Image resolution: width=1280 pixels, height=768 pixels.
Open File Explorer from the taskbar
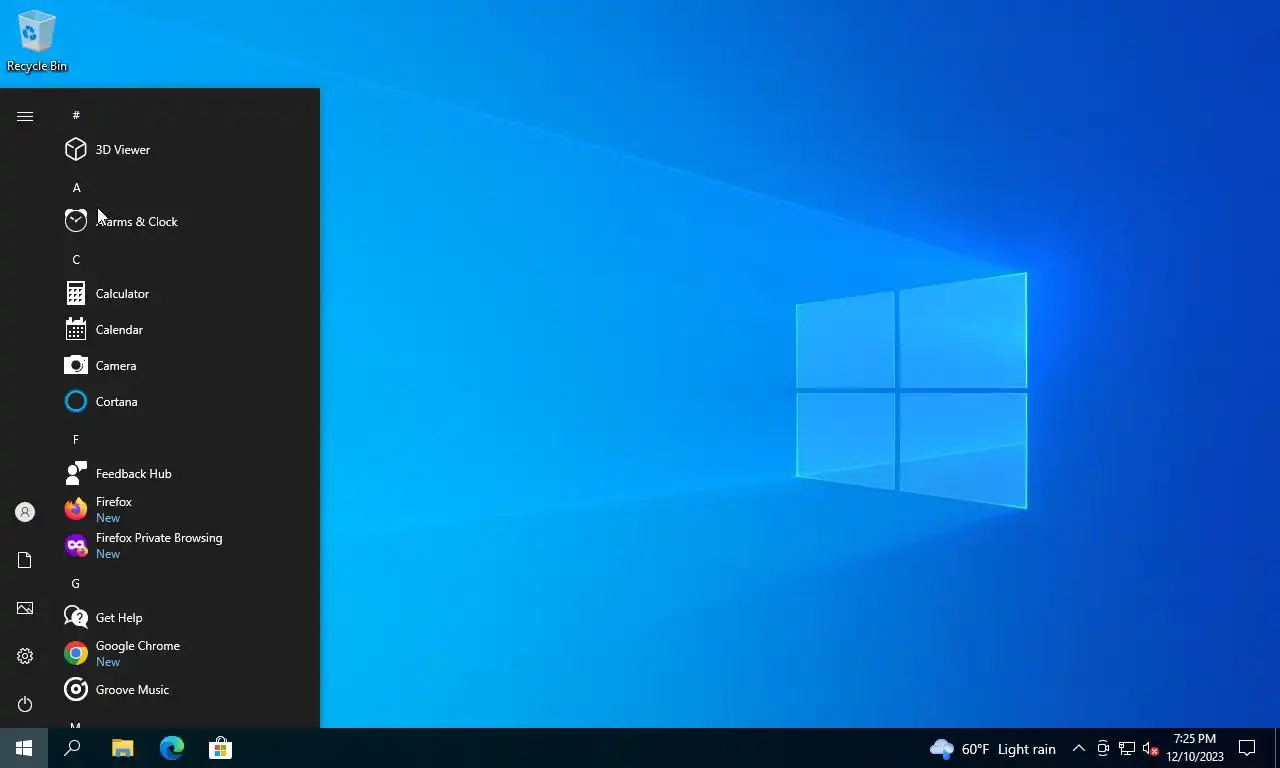[122, 748]
